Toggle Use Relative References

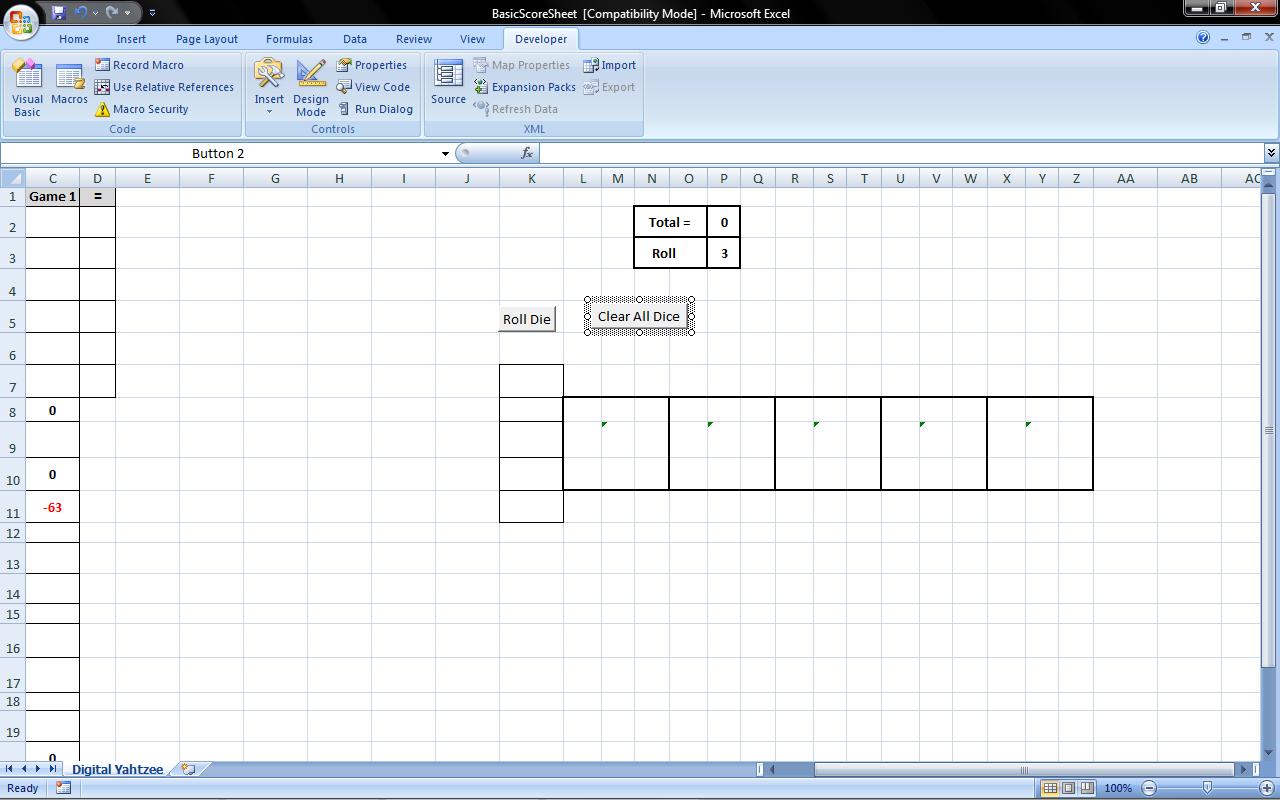pyautogui.click(x=164, y=87)
